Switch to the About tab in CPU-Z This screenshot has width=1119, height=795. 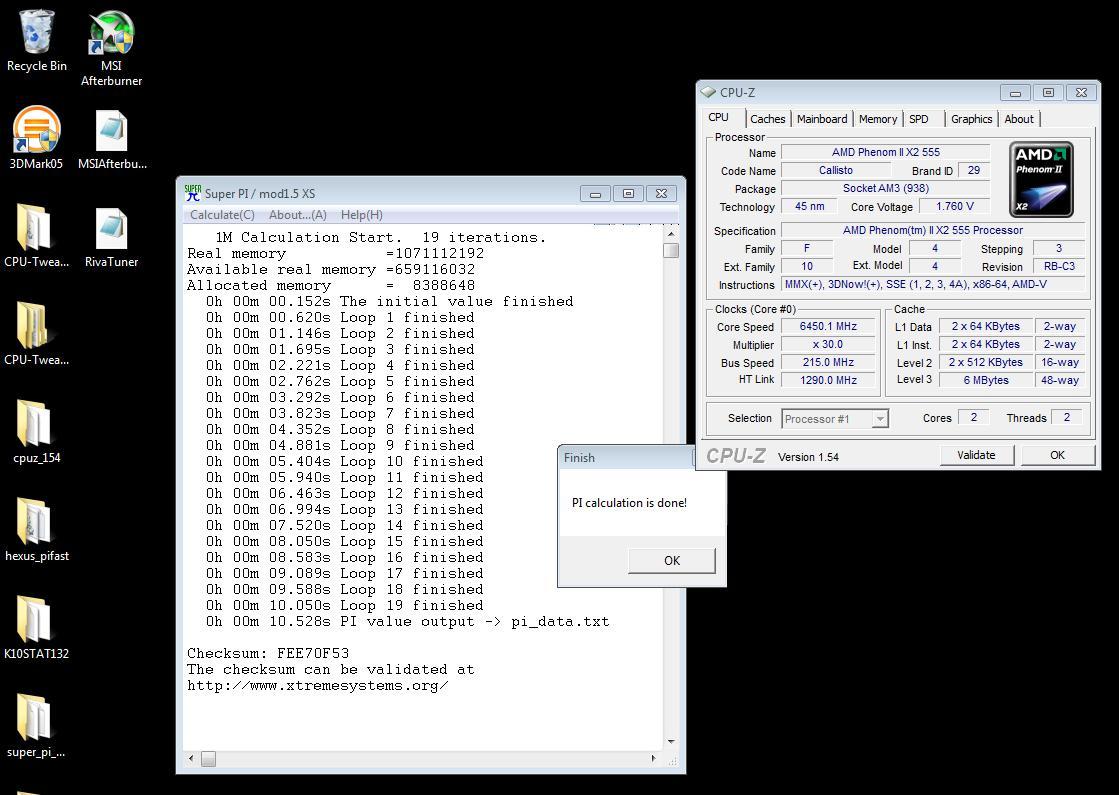click(1018, 119)
